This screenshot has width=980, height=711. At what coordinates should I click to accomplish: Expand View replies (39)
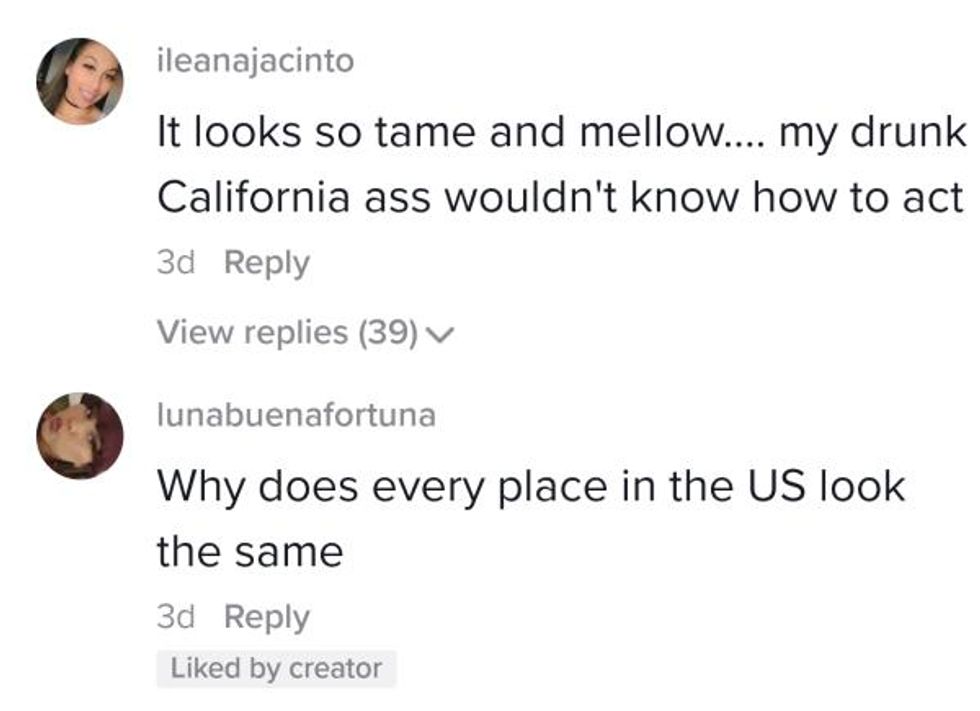click(287, 332)
